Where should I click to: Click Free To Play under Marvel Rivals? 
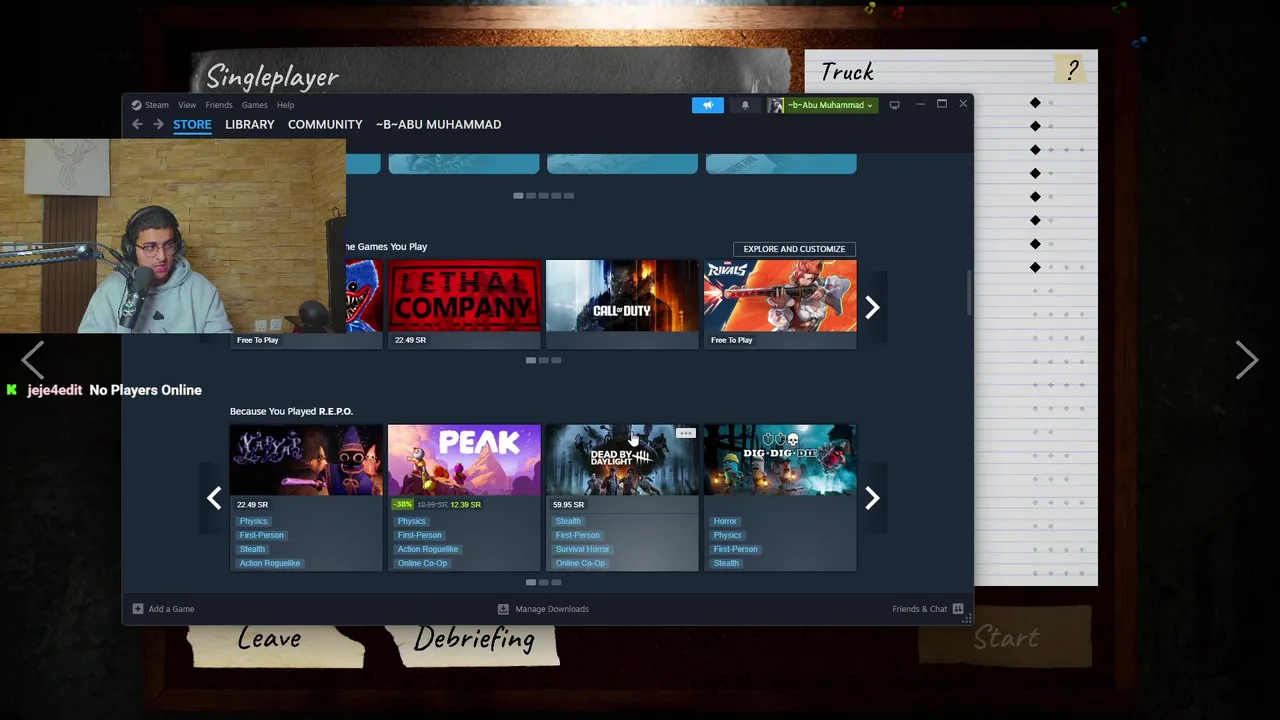(x=732, y=340)
